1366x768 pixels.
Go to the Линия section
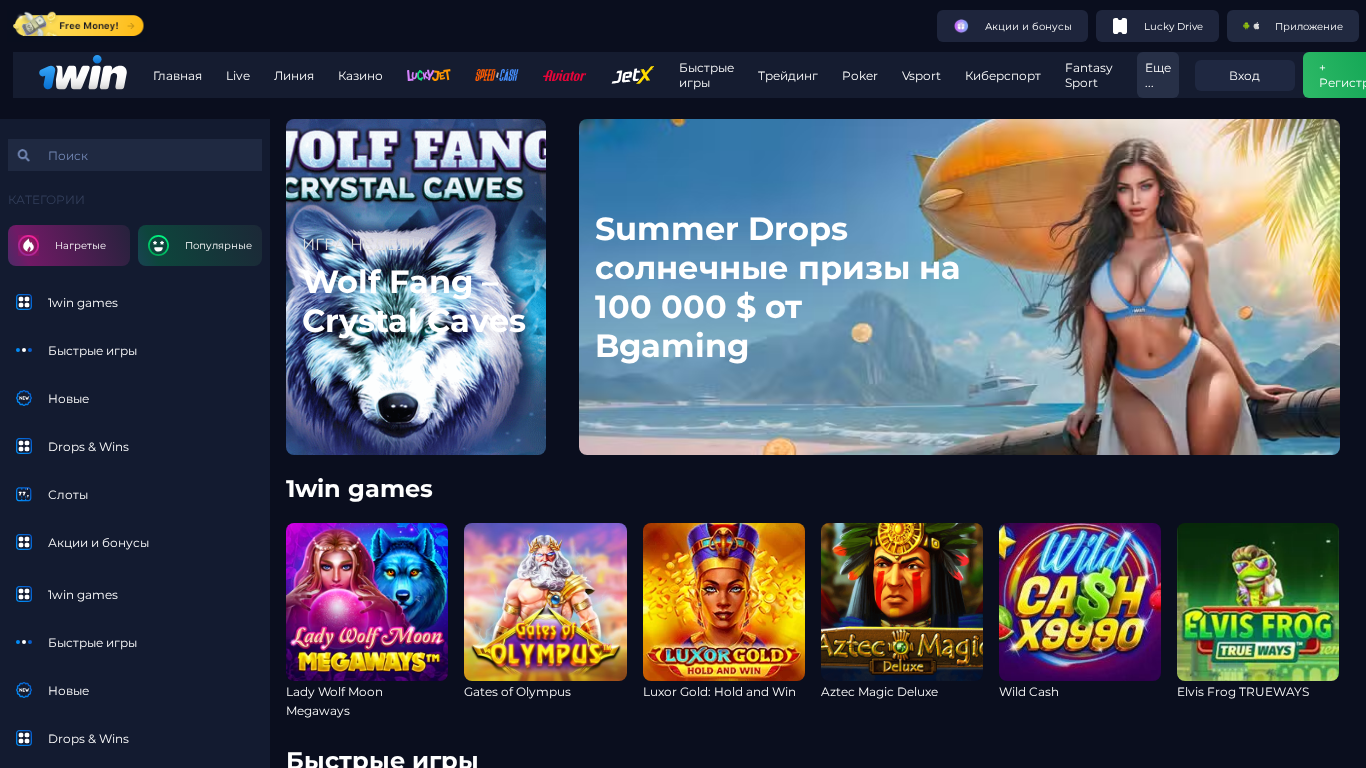click(x=294, y=76)
